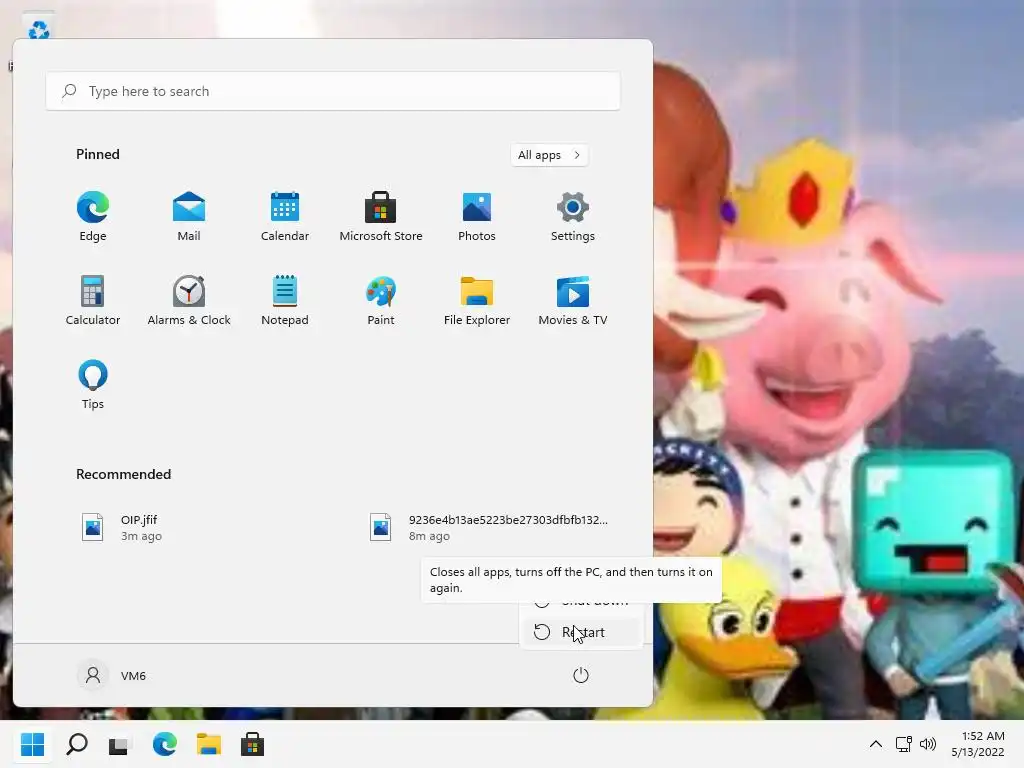Open the Paint app
1024x768 pixels.
pyautogui.click(x=381, y=300)
